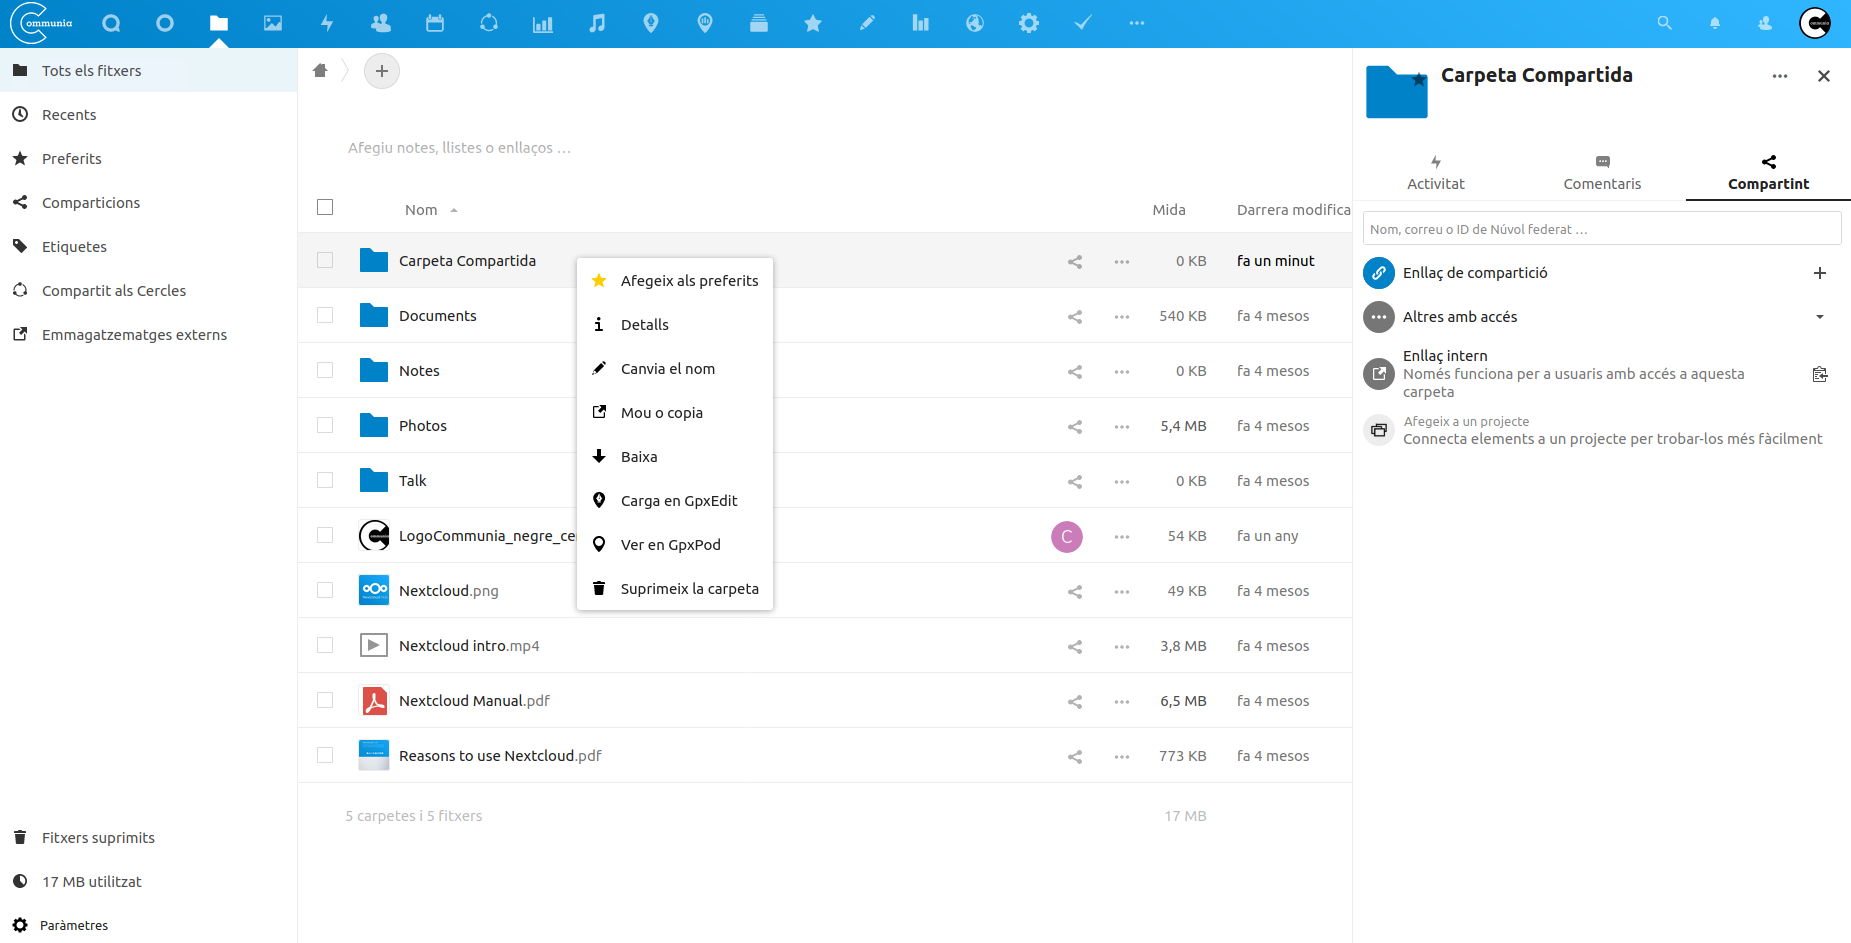Open more actions for Nextcloud intro.mp4
Screen dimensions: 1851x943
pos(1122,646)
